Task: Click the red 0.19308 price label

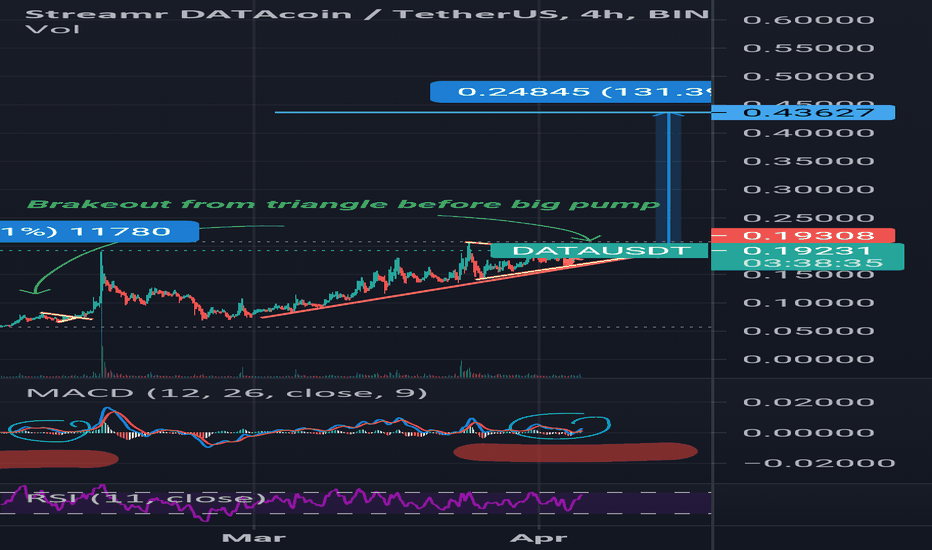Action: tap(803, 235)
